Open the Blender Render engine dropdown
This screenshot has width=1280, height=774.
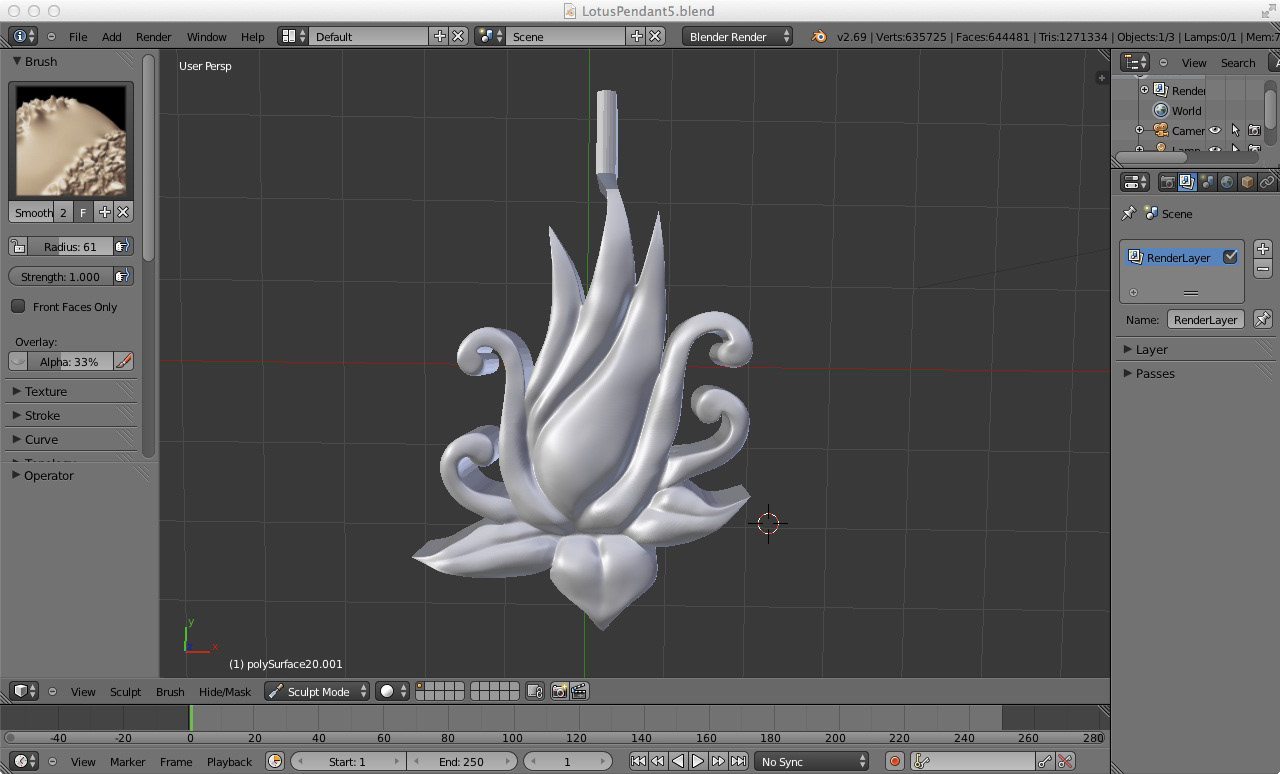click(737, 36)
